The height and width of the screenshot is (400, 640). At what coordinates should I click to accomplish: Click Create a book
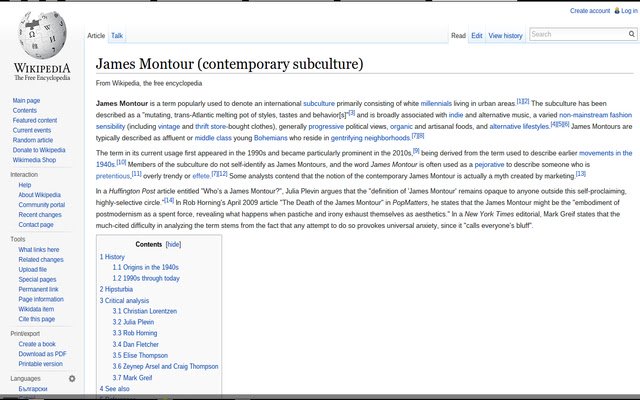pos(37,344)
